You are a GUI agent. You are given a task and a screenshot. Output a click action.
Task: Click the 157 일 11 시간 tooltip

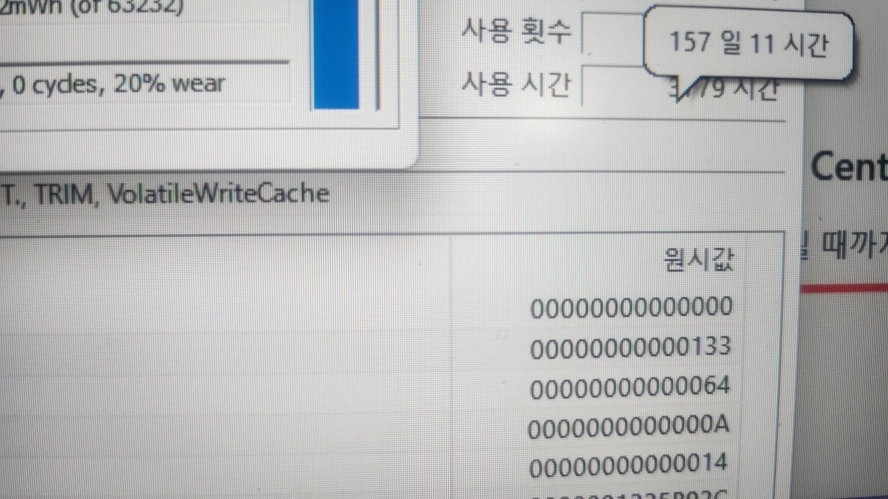[749, 44]
